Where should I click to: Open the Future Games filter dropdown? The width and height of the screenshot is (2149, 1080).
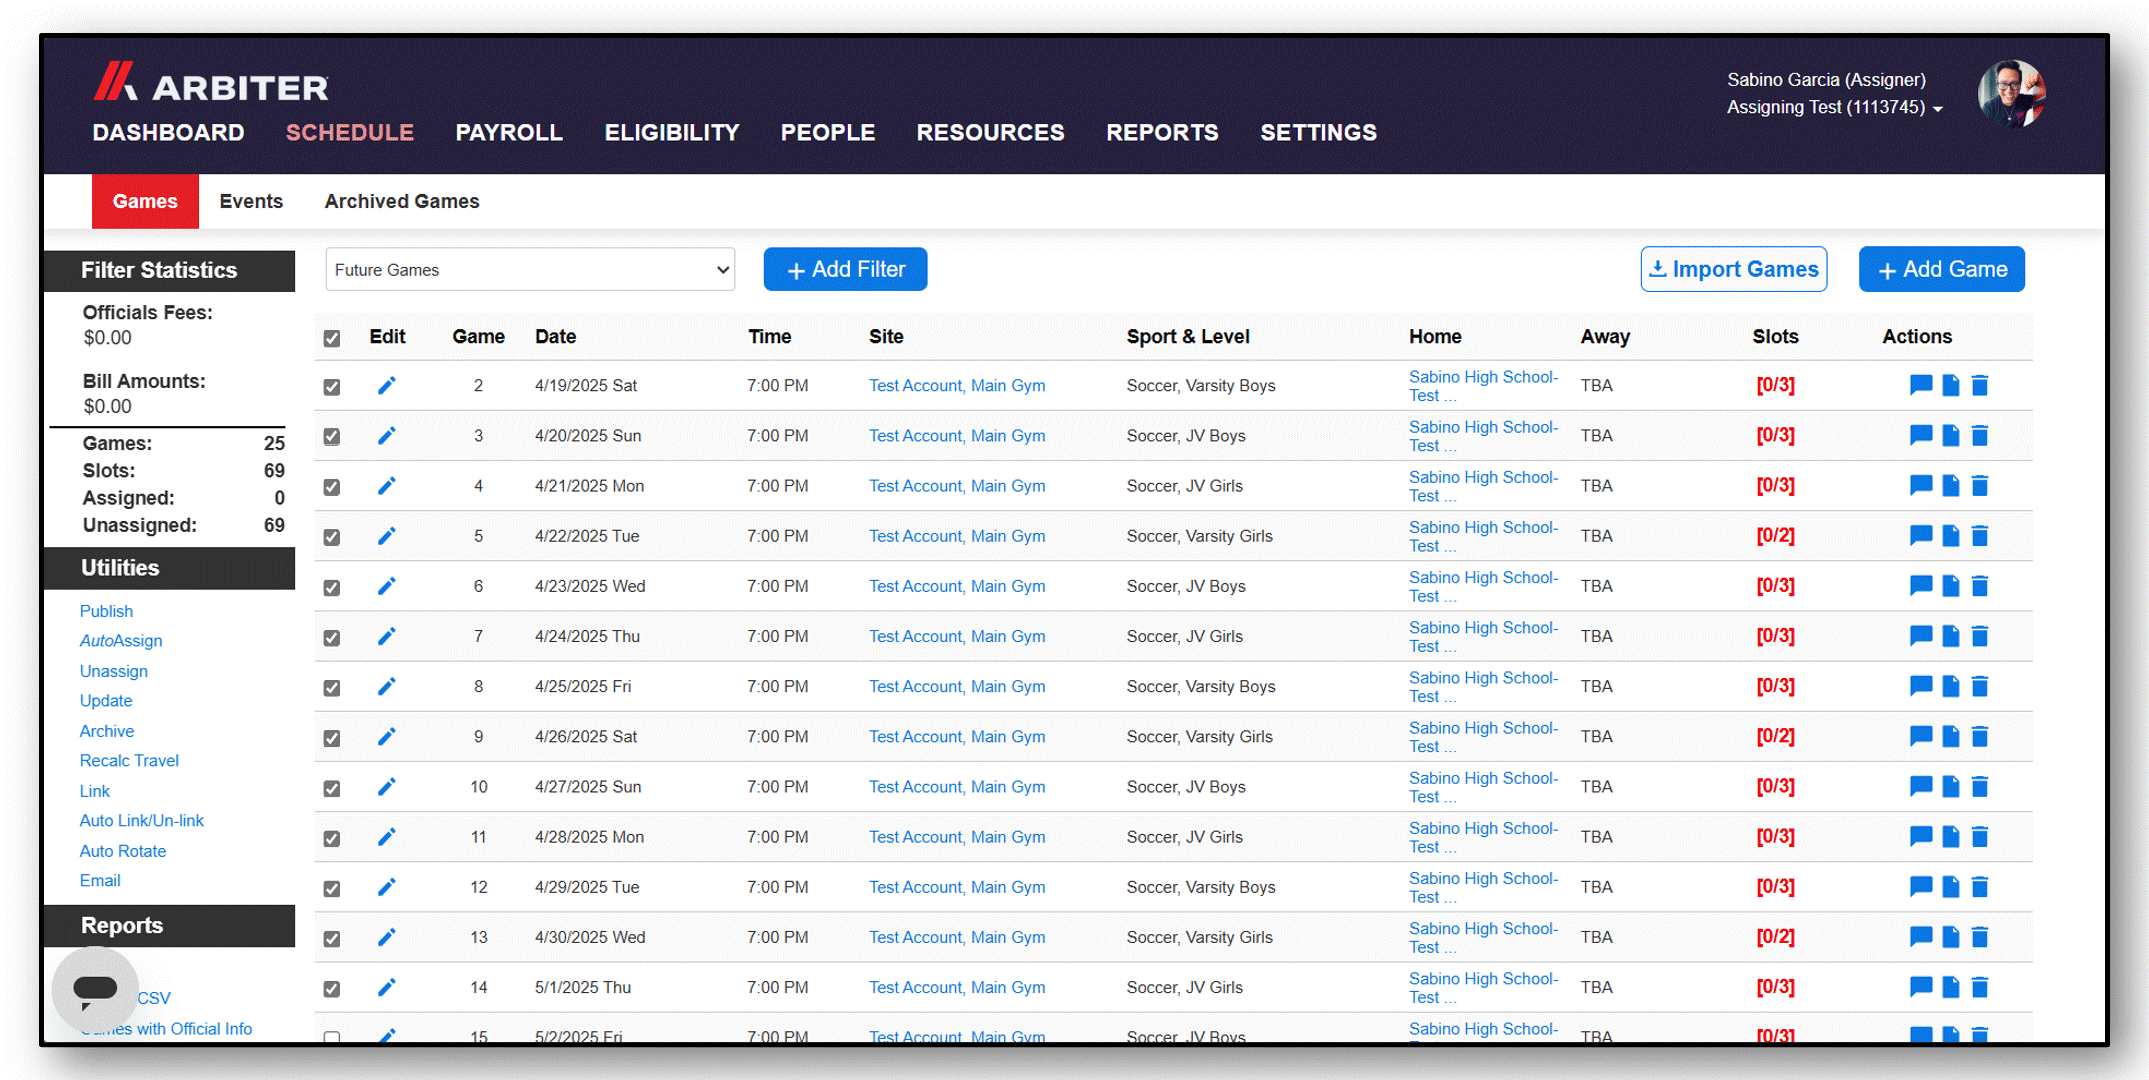pos(530,270)
